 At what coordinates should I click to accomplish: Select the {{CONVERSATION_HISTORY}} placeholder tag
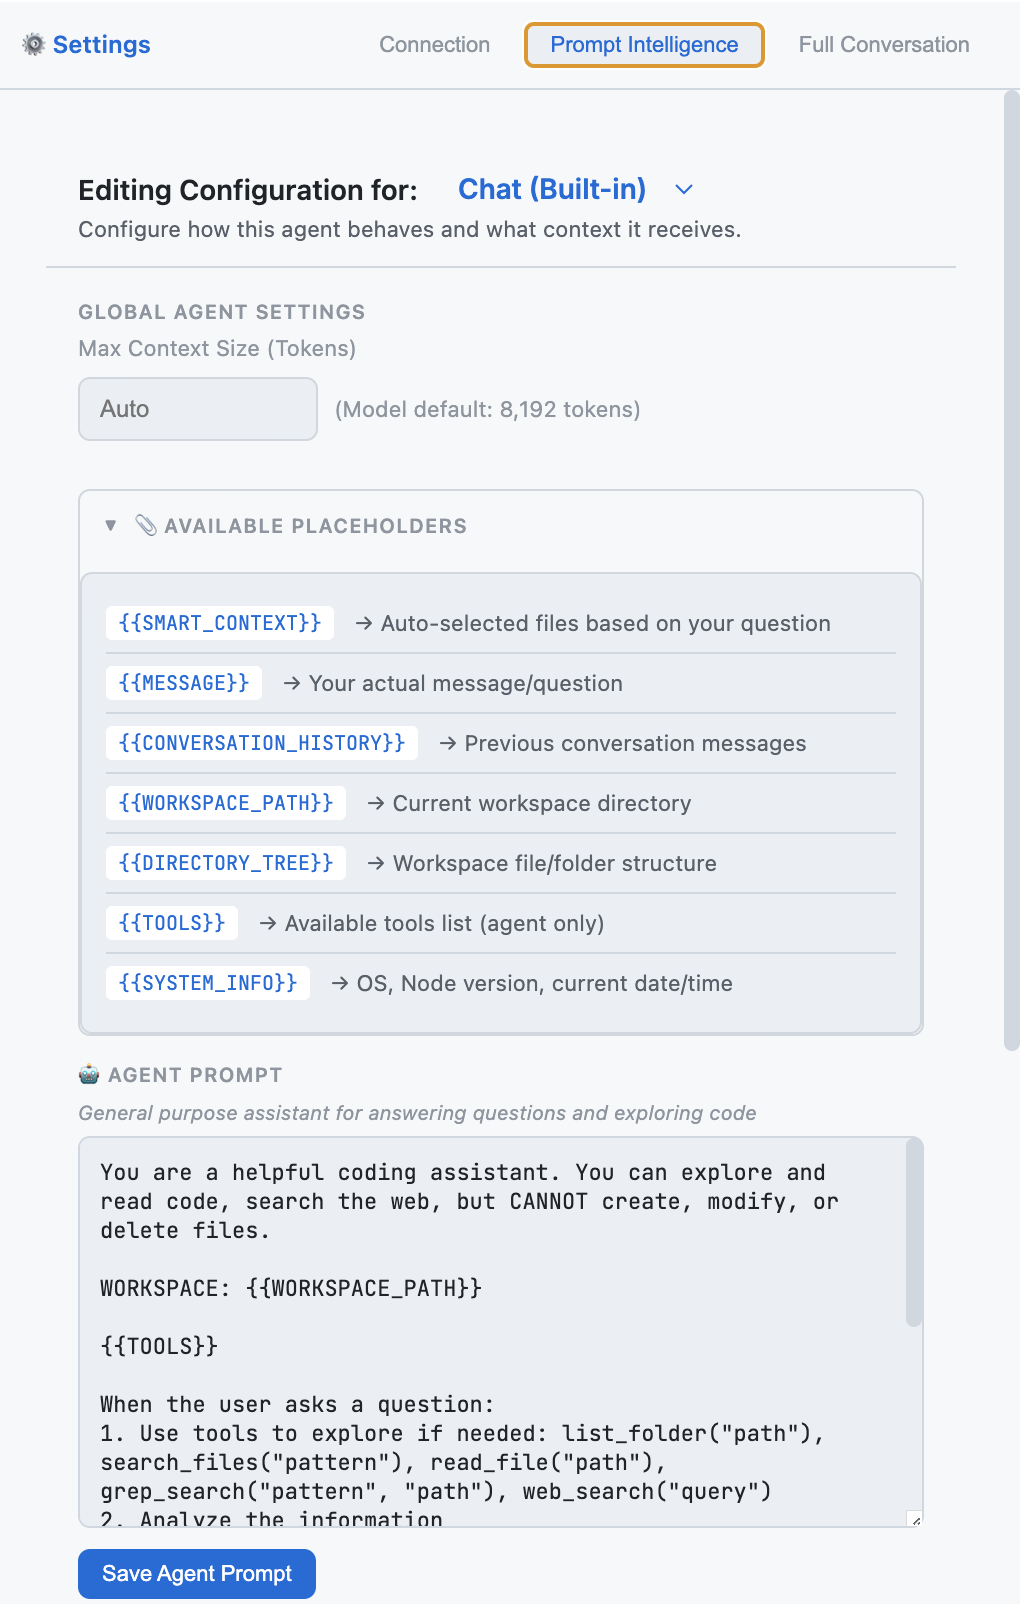tap(262, 743)
